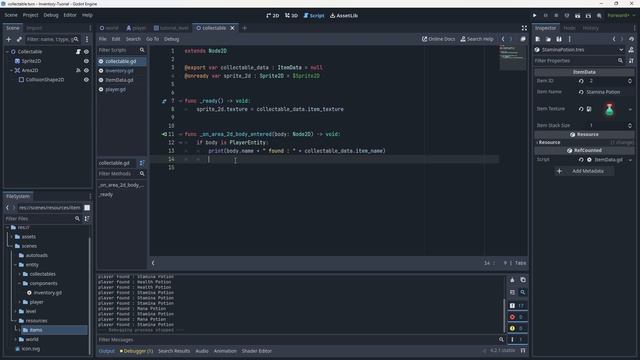640x360 pixels.
Task: Click the Search Help button
Action: pyautogui.click(x=477, y=39)
